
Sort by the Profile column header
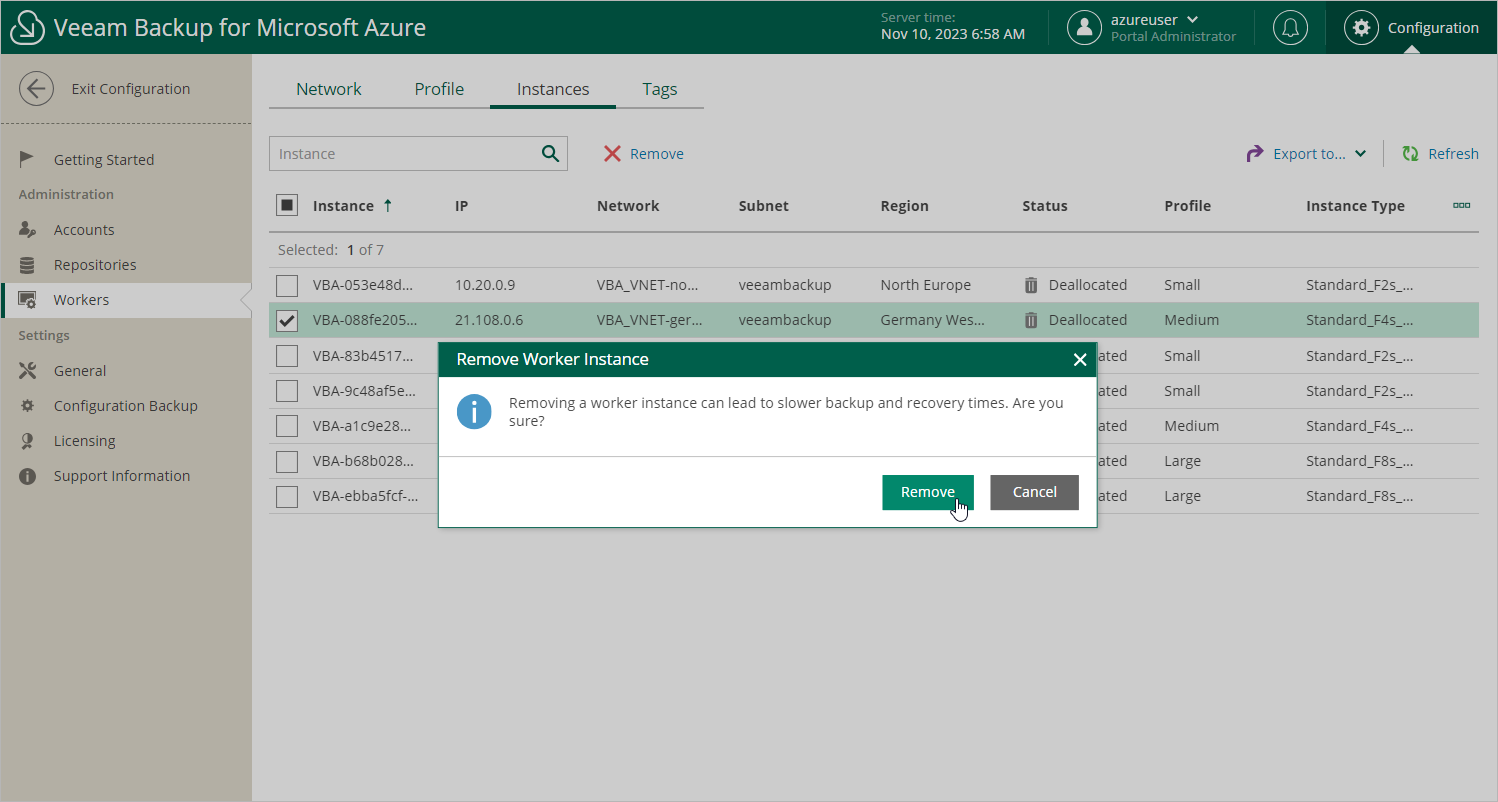tap(1188, 206)
